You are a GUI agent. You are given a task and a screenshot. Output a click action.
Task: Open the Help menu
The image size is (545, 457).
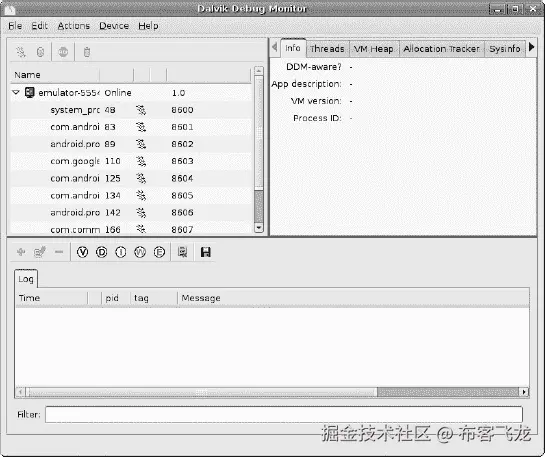[x=148, y=26]
